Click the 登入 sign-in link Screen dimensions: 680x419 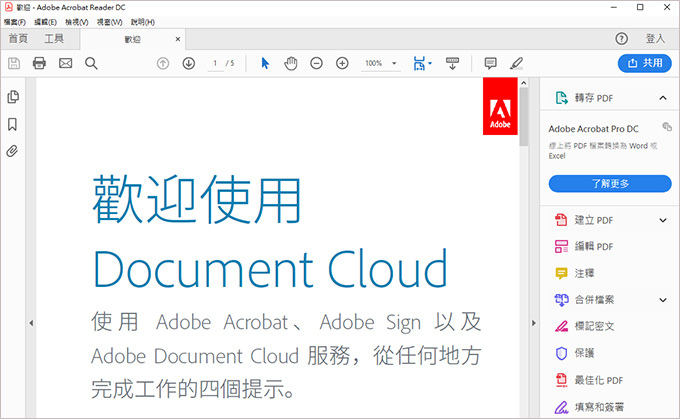click(655, 39)
